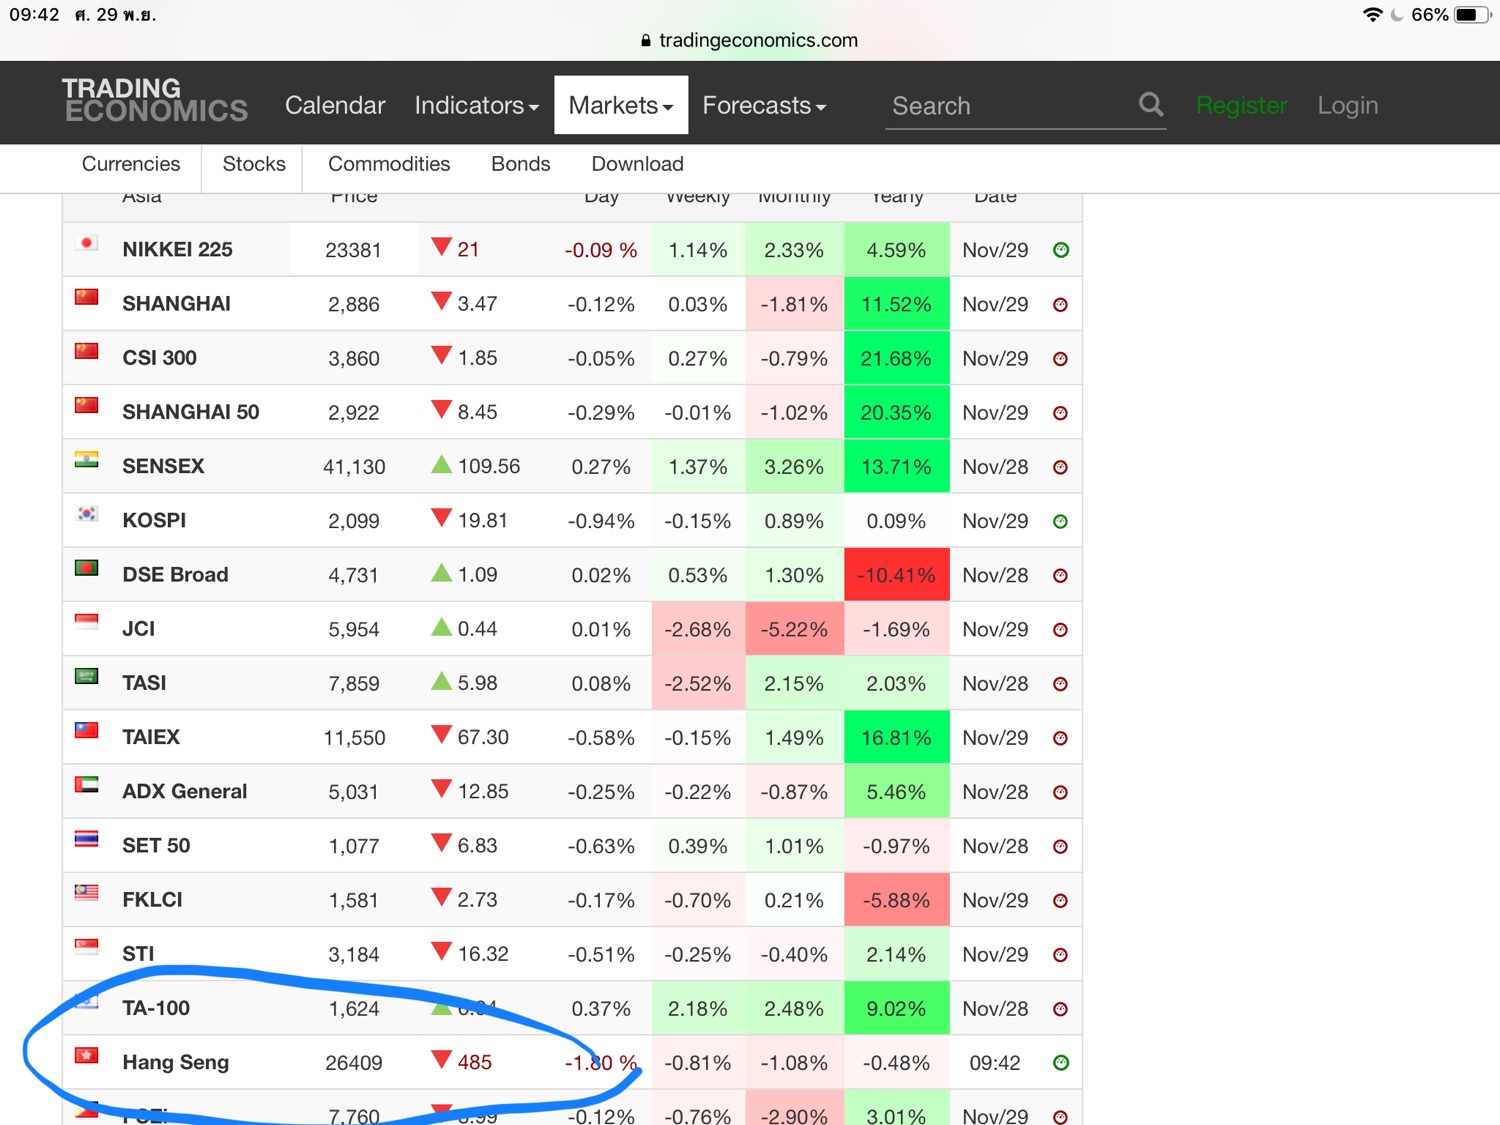Click the flag icon next to SHANGHAI 50
1500x1125 pixels.
(x=87, y=404)
